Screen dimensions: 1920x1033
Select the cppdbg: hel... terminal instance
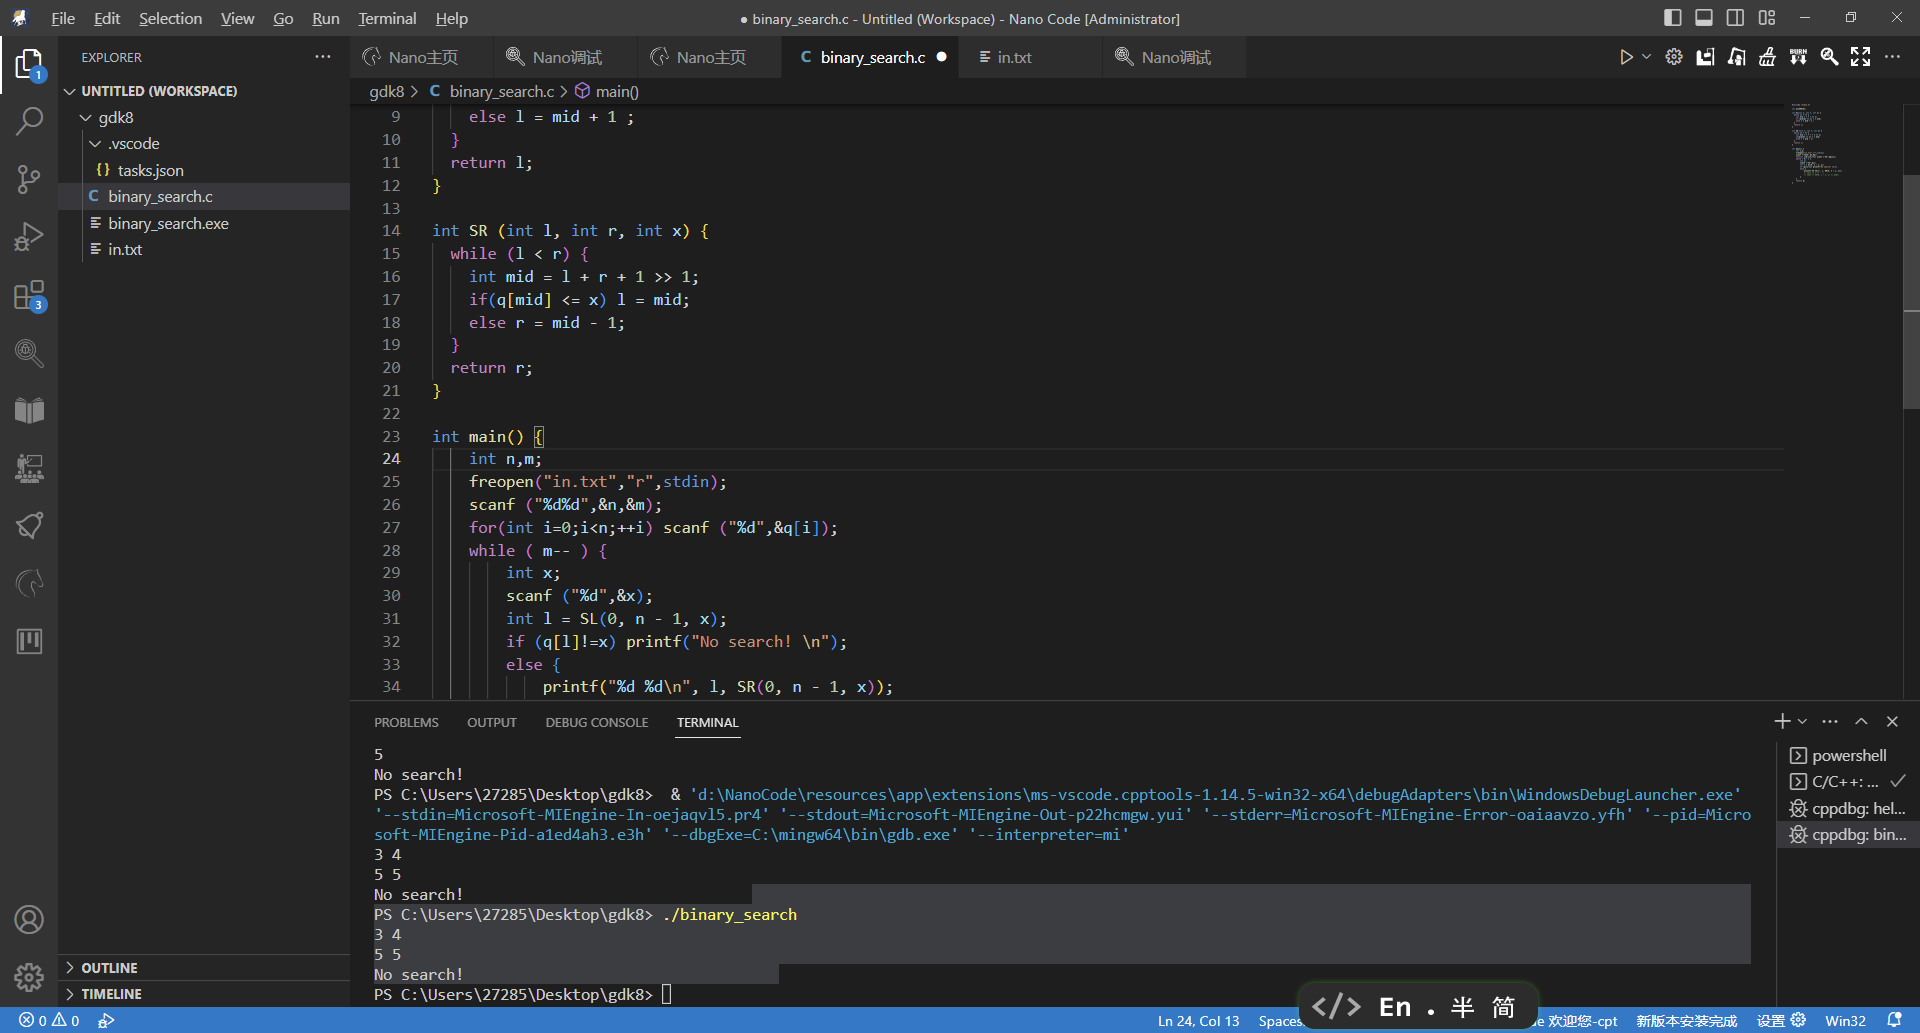[1848, 808]
